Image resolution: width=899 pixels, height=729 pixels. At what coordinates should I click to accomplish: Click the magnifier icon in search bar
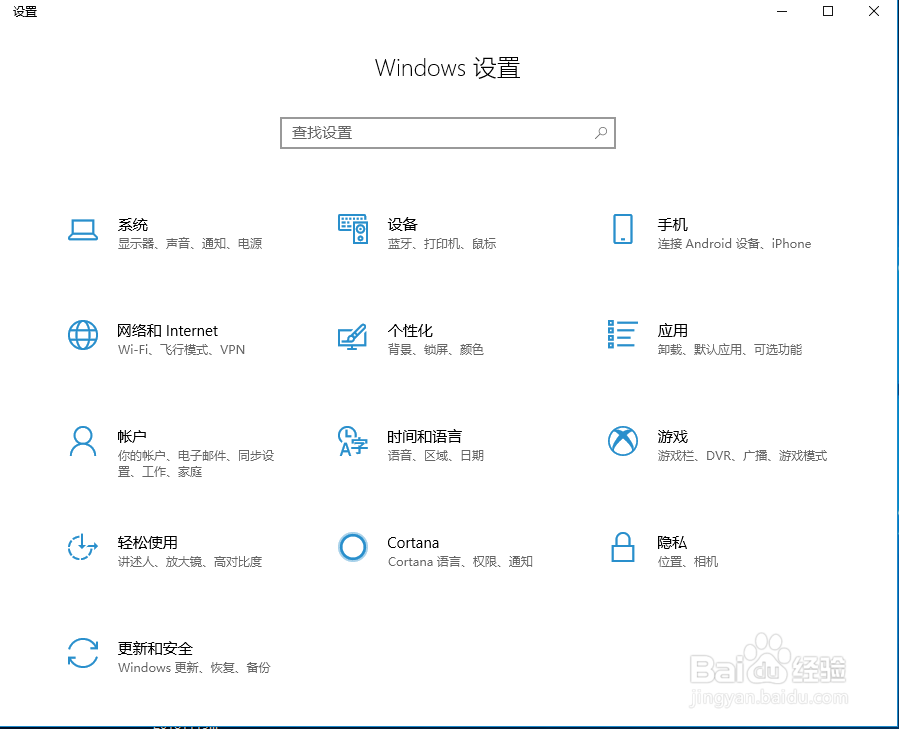[x=600, y=132]
